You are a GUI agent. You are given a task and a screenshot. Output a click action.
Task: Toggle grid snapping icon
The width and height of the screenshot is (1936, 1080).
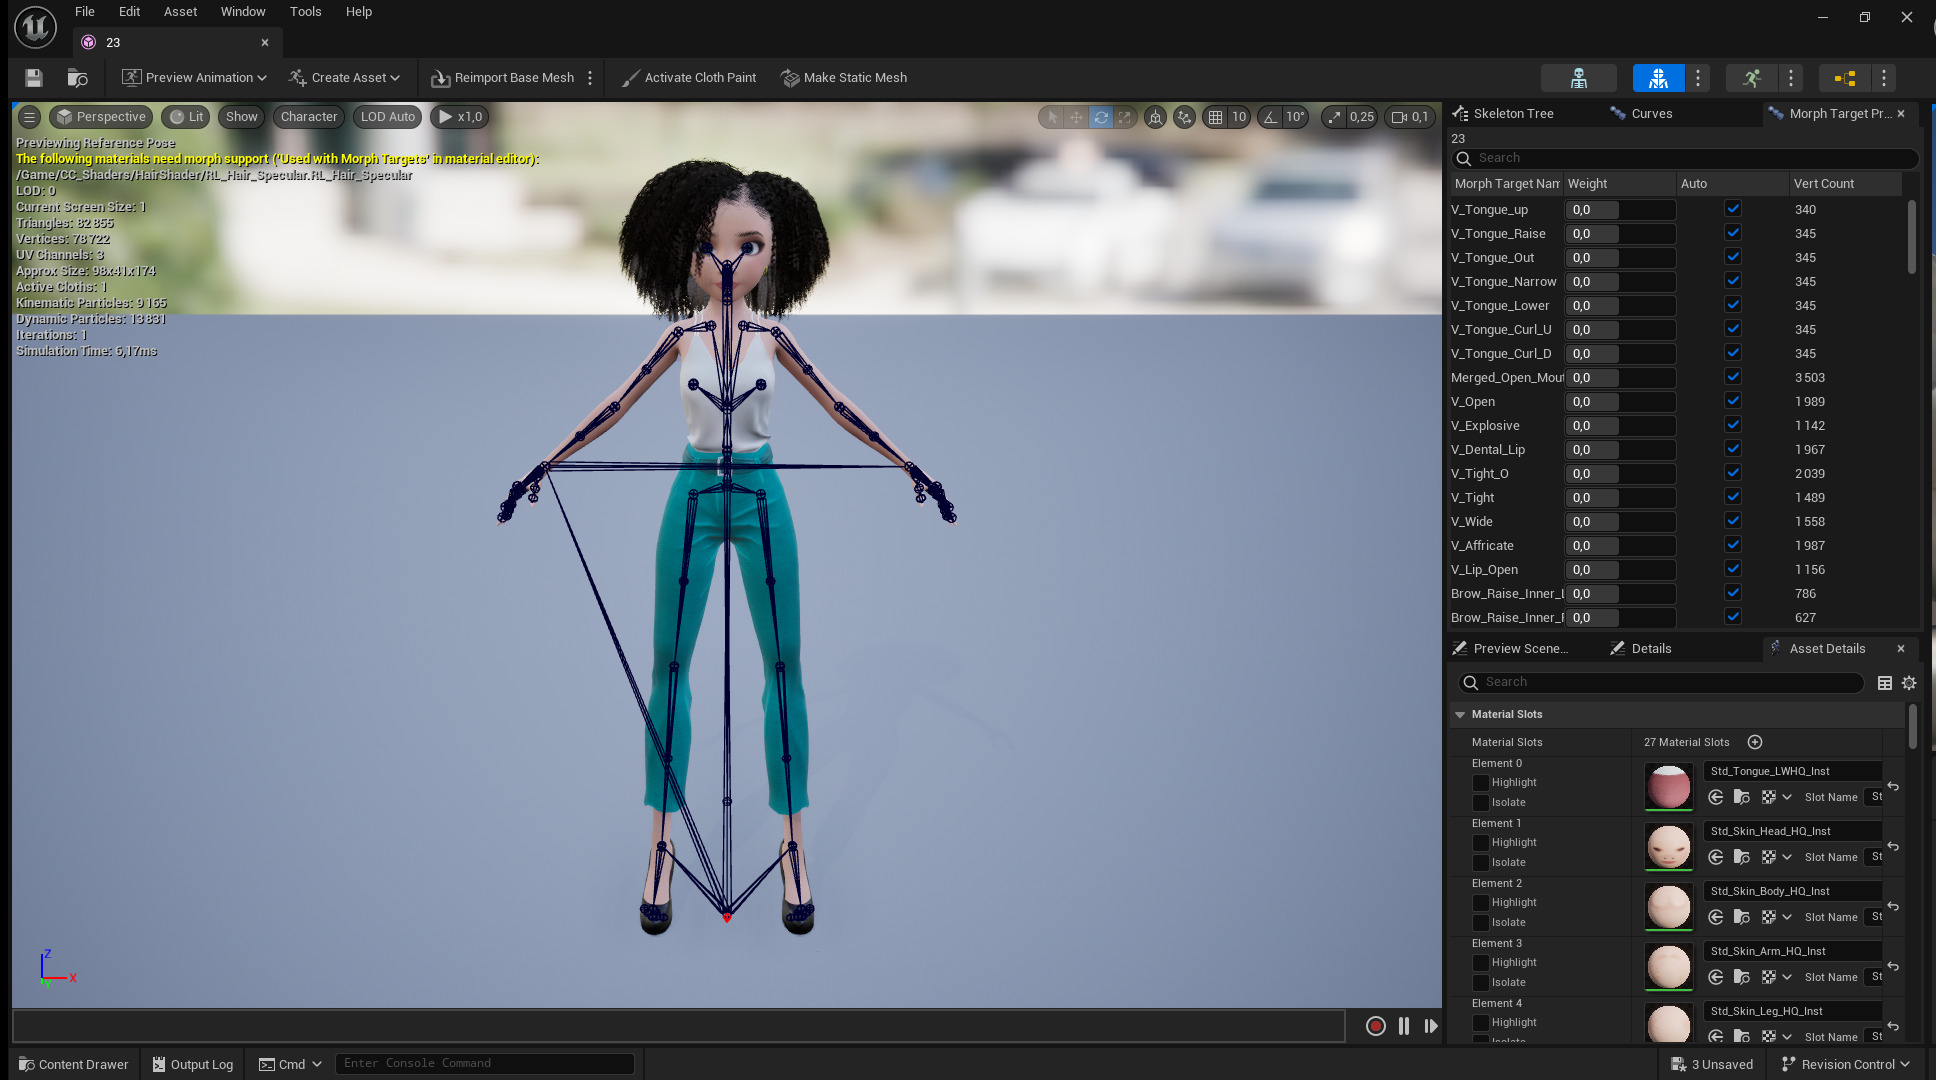1215,117
